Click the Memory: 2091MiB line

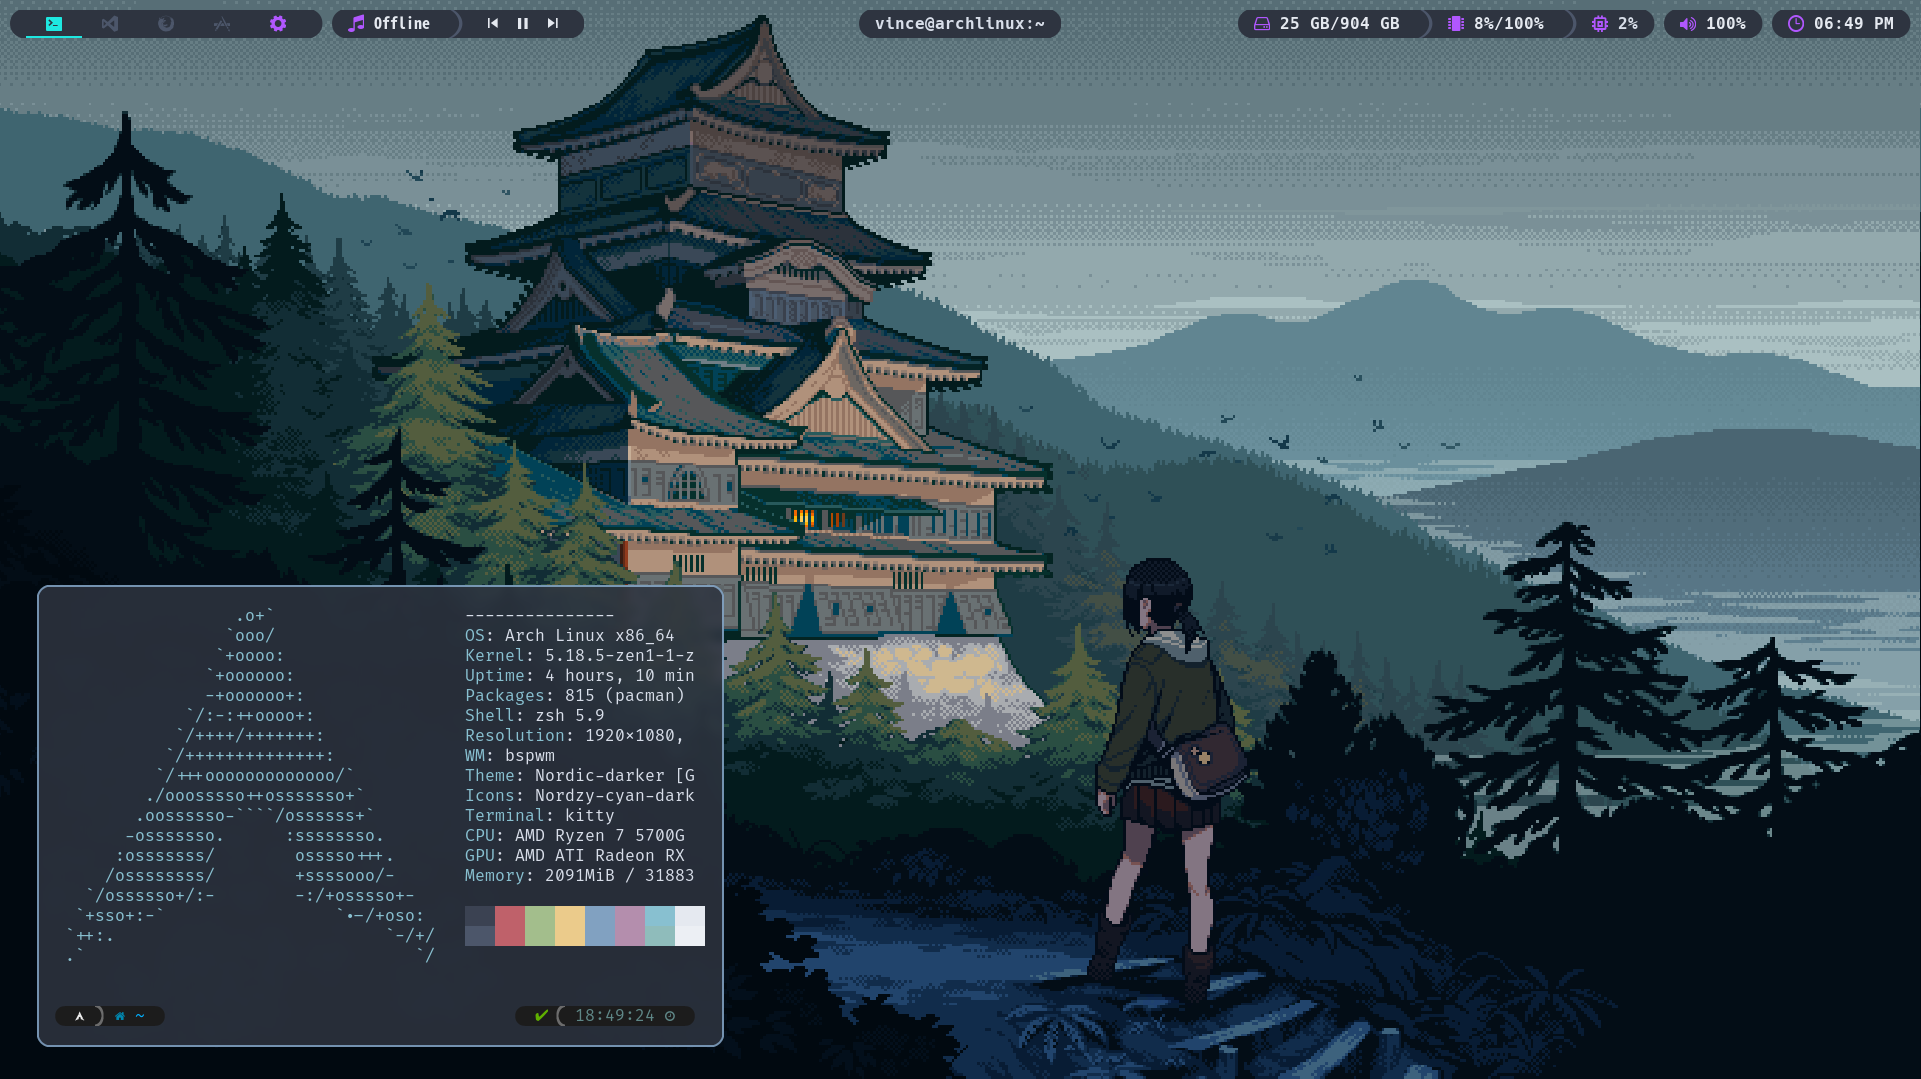point(580,876)
